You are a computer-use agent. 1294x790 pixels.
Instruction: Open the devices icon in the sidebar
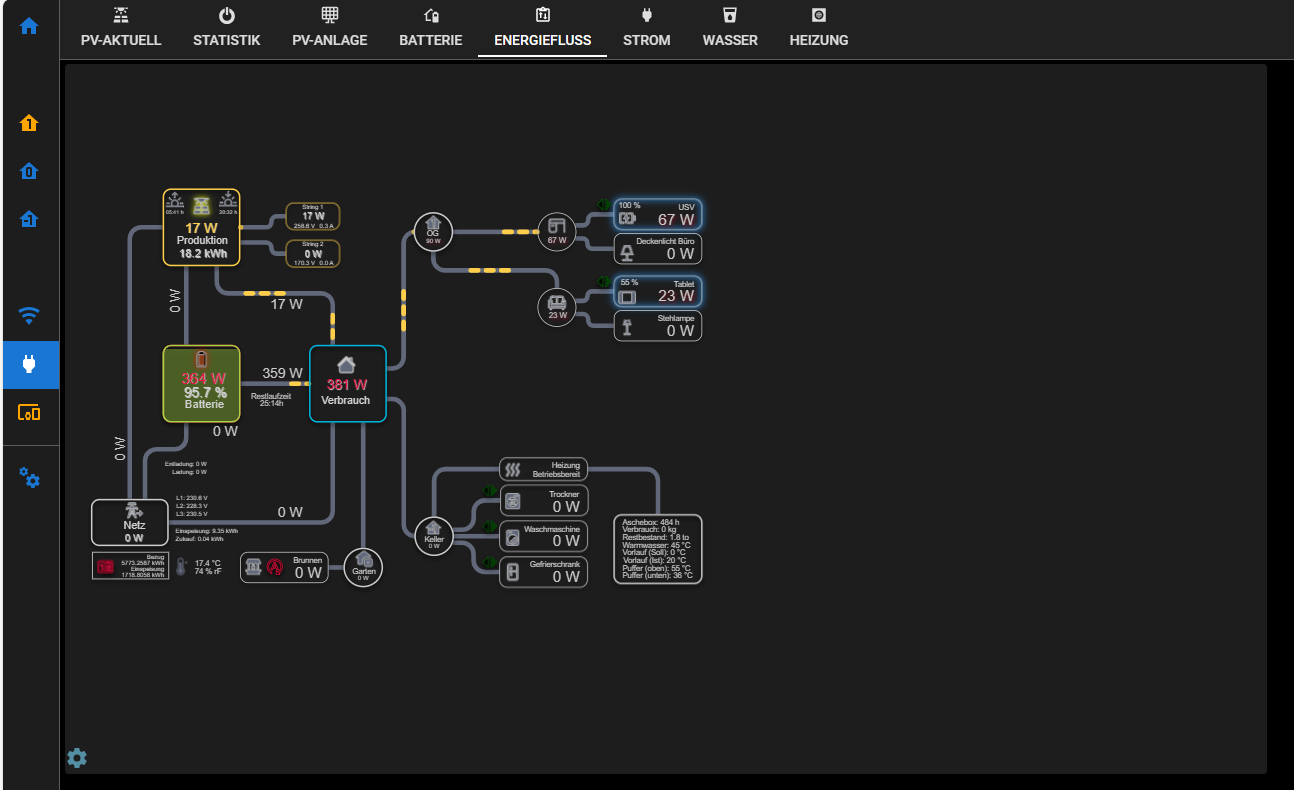[x=29, y=412]
